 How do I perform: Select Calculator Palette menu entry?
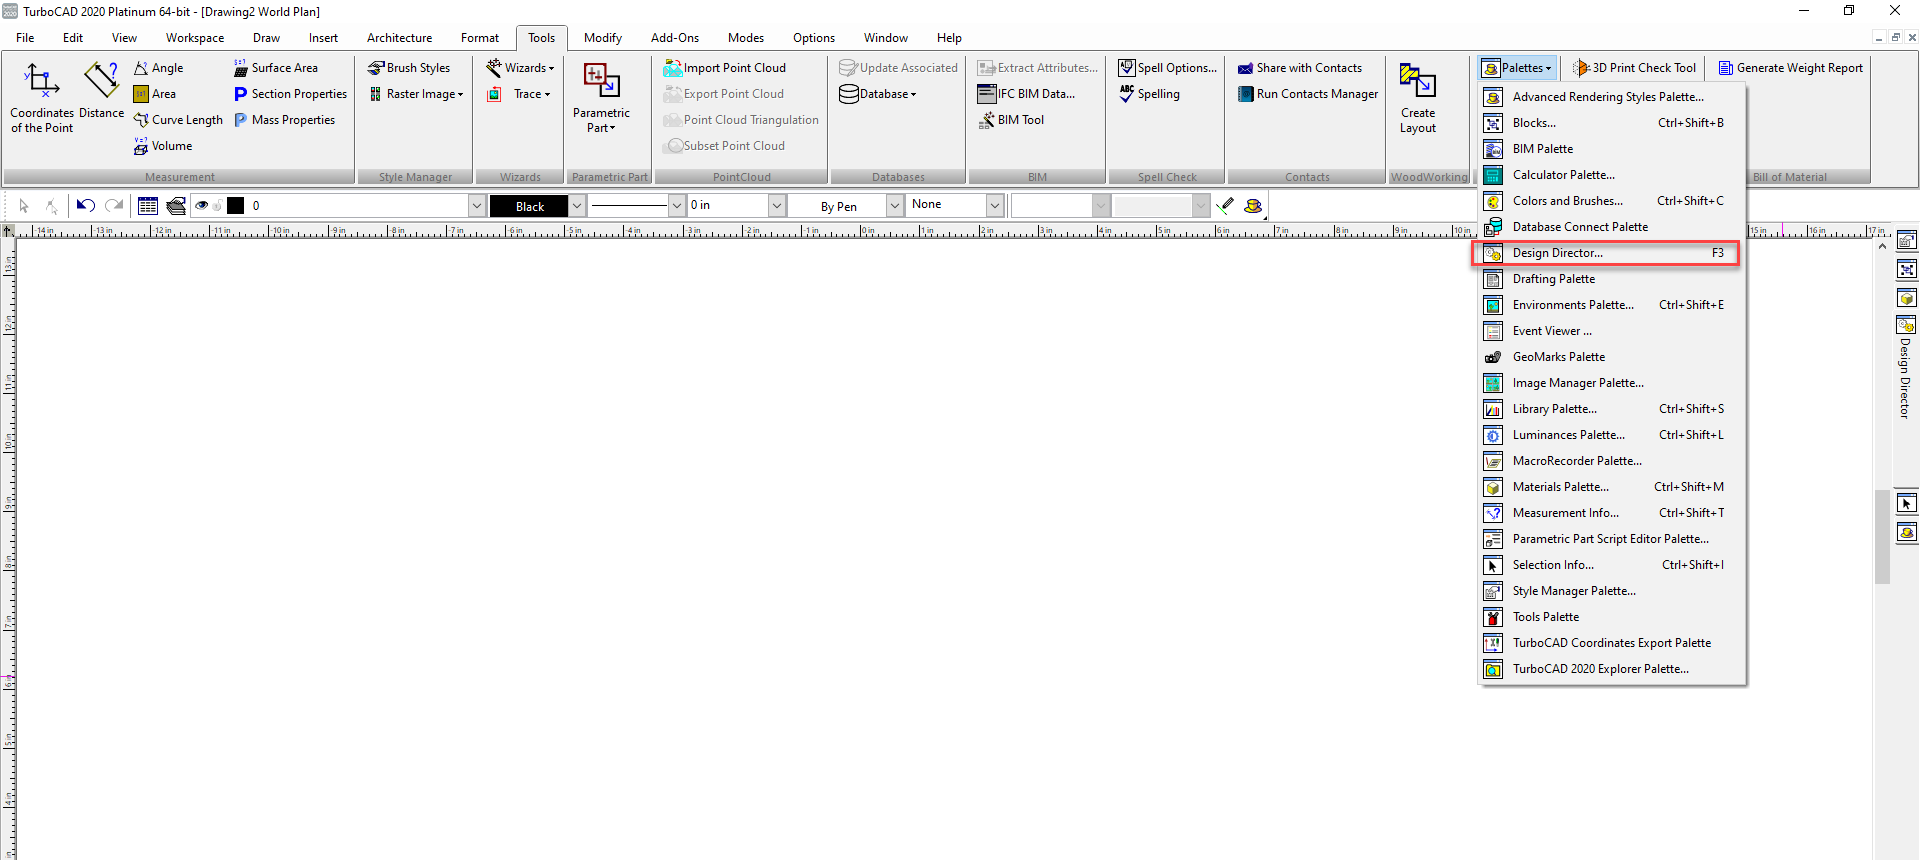[1612, 175]
